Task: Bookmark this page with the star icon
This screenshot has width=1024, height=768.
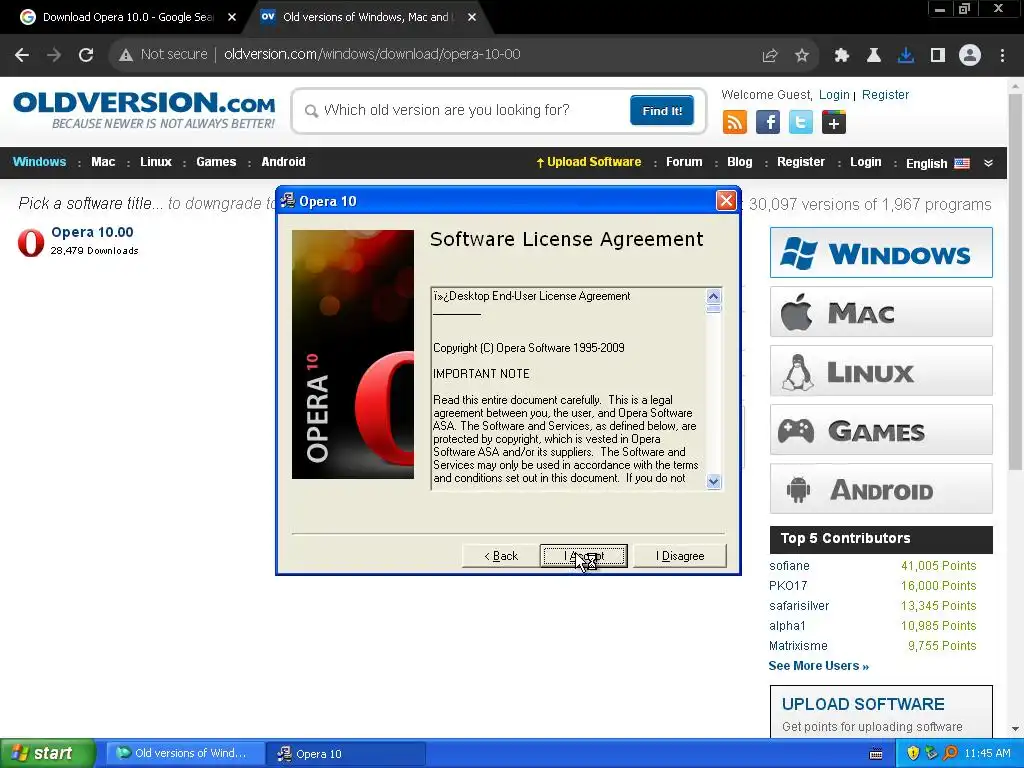Action: pos(802,56)
